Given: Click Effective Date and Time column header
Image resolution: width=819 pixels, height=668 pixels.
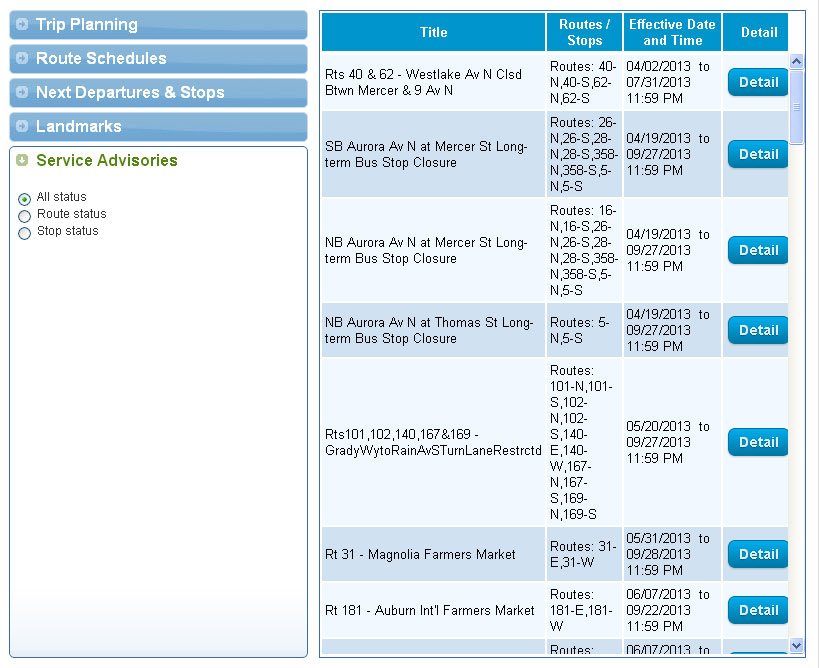Looking at the screenshot, I should [672, 32].
